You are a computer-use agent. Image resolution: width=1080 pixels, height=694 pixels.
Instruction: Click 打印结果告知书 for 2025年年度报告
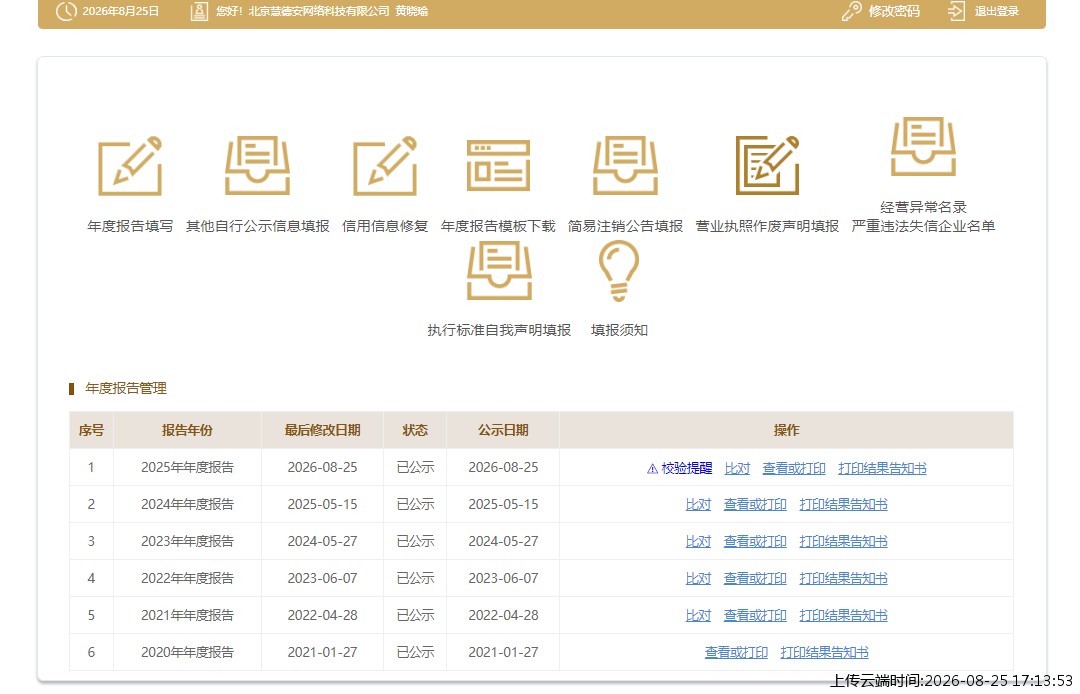[x=882, y=468]
